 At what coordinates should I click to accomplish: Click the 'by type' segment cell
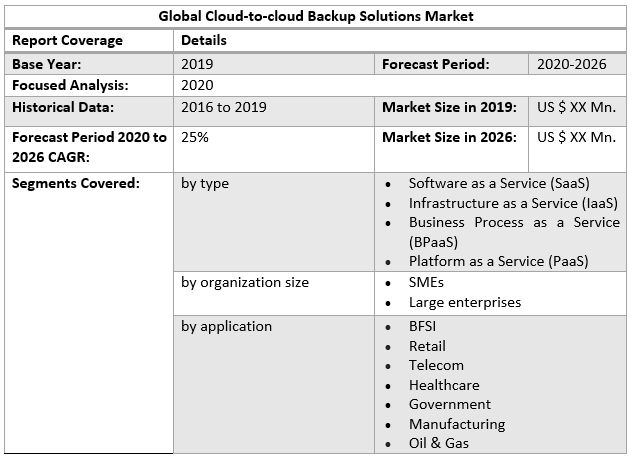[205, 183]
